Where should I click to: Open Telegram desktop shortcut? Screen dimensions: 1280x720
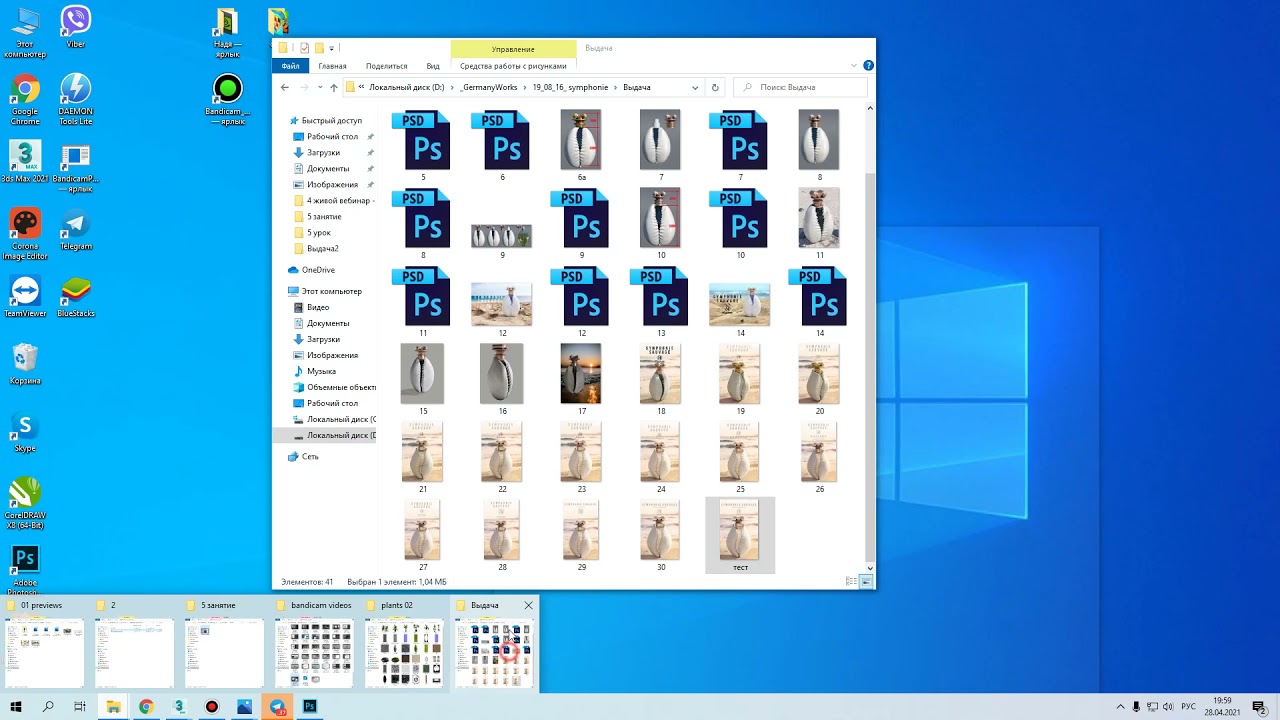point(75,230)
